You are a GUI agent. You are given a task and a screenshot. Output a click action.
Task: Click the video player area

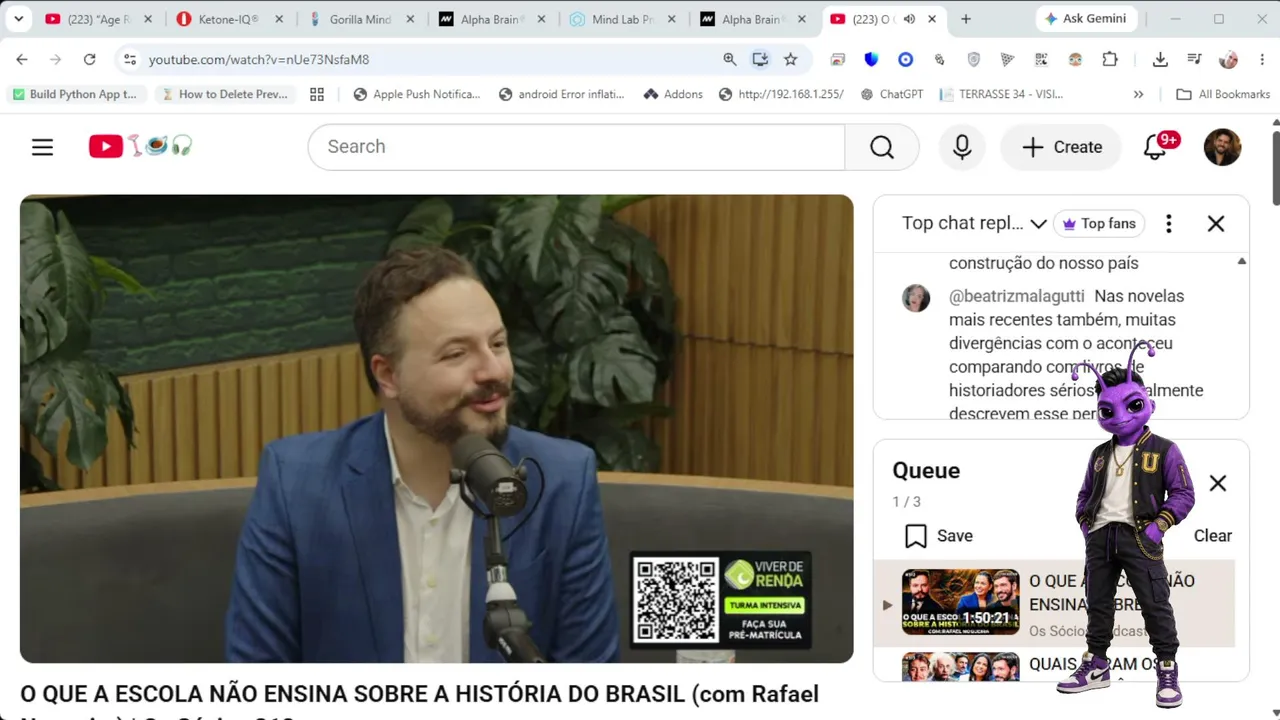(x=436, y=429)
